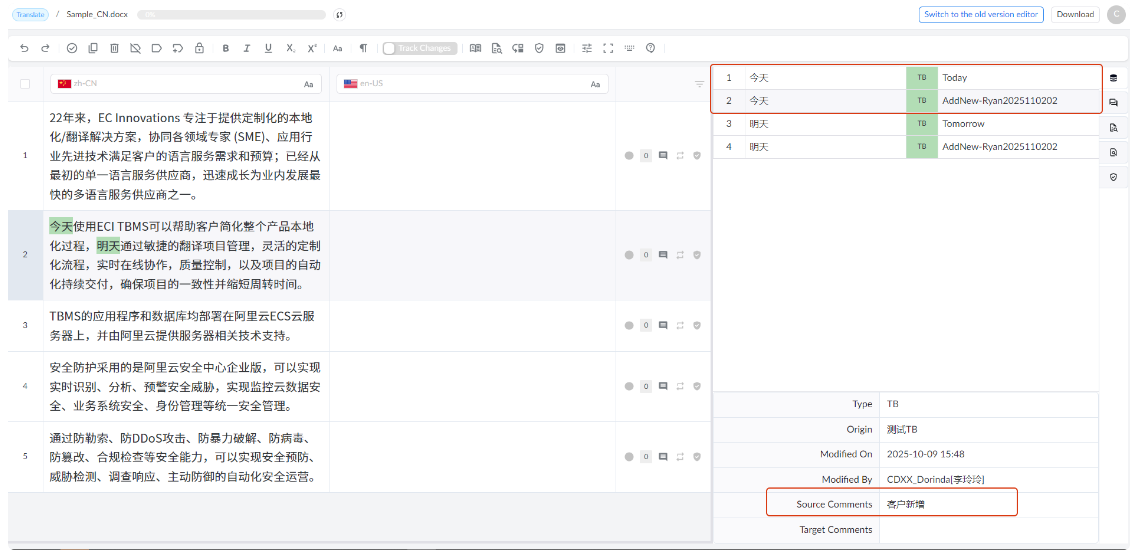The height and width of the screenshot is (550, 1131).
Task: Insert a tag using the tag icon
Action: pyautogui.click(x=157, y=48)
